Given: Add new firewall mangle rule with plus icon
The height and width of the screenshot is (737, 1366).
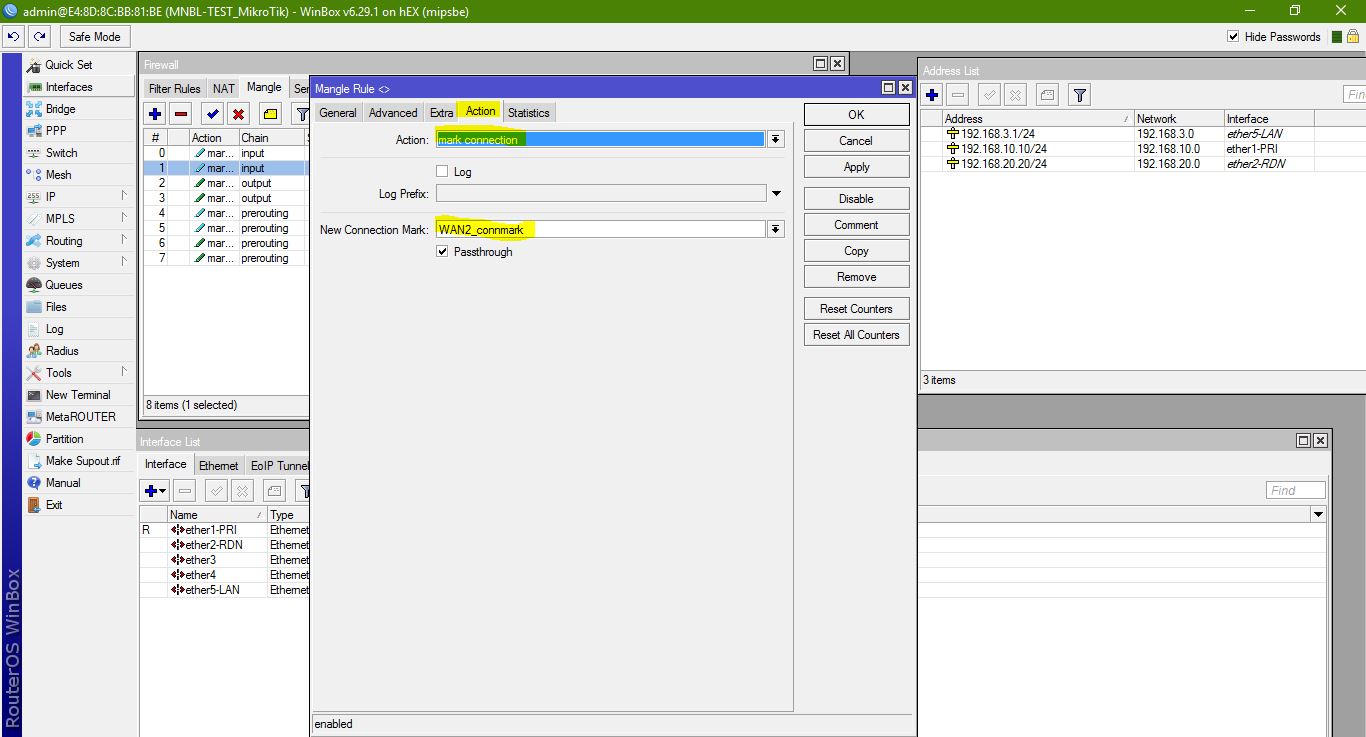Looking at the screenshot, I should coord(155,114).
